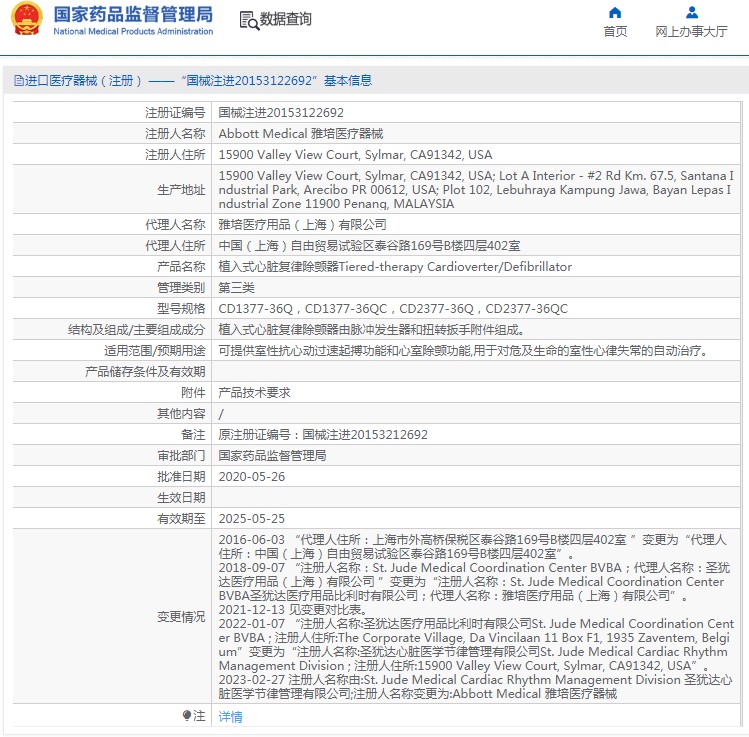Select 管理类别 value 第三类
749x737 pixels.
pos(236,288)
